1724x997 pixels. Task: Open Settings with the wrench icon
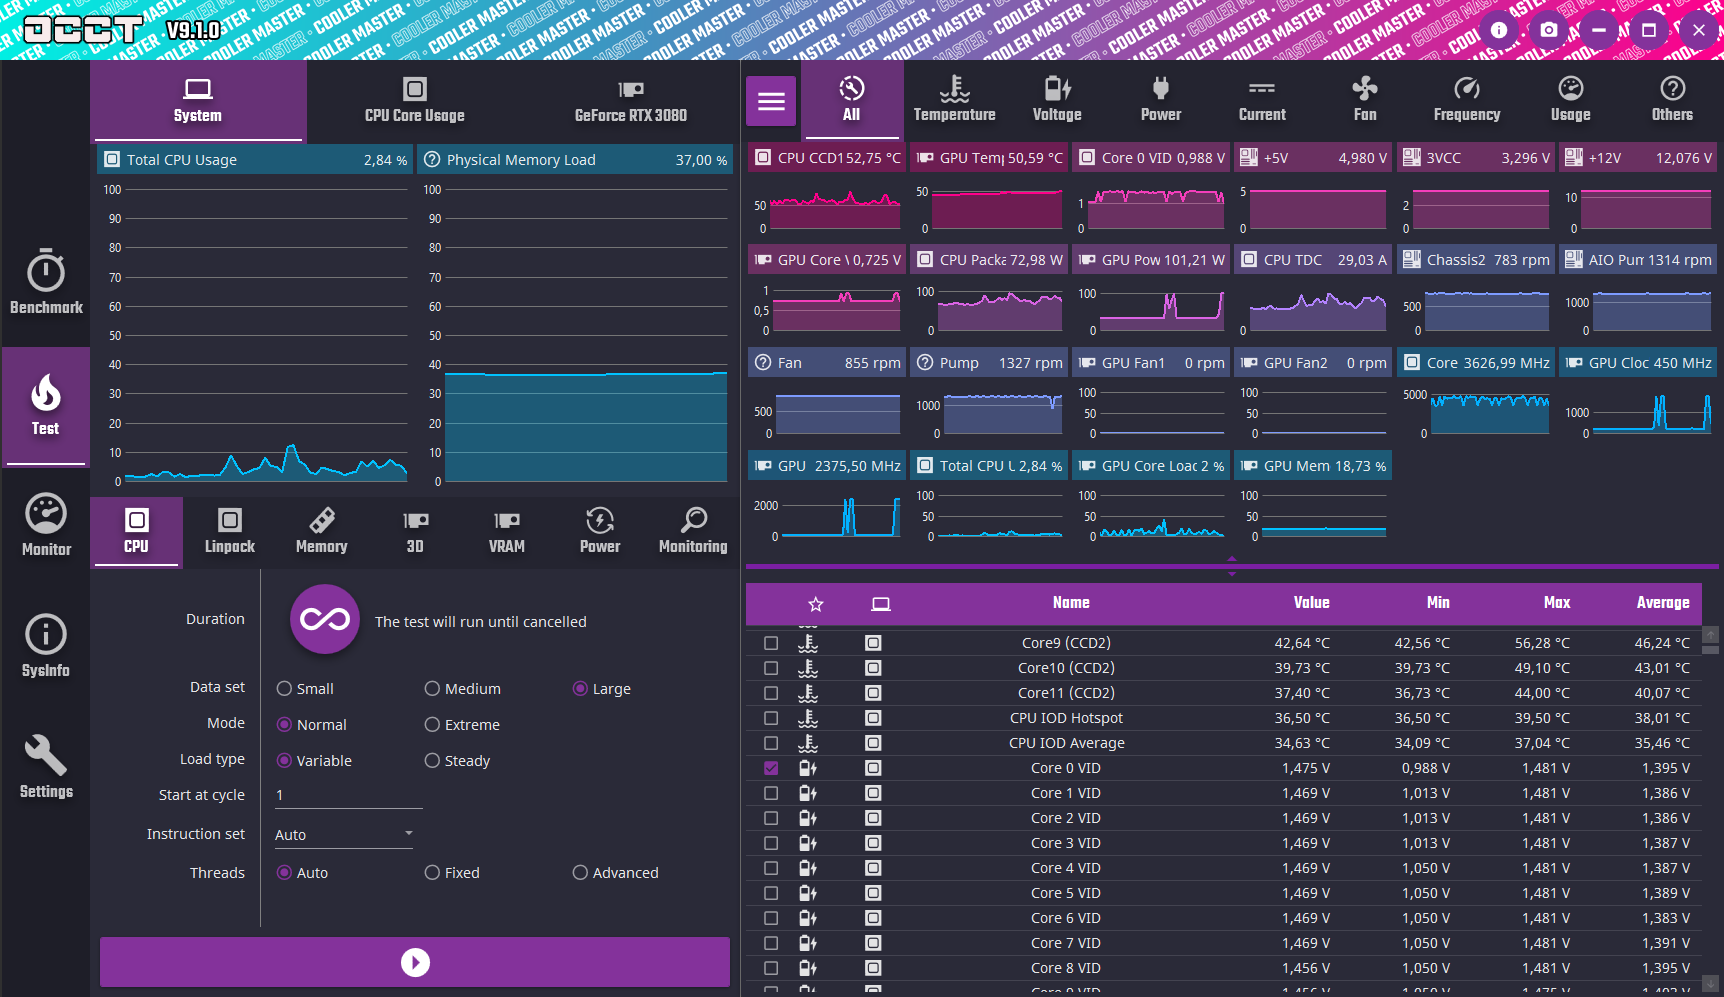(x=46, y=767)
